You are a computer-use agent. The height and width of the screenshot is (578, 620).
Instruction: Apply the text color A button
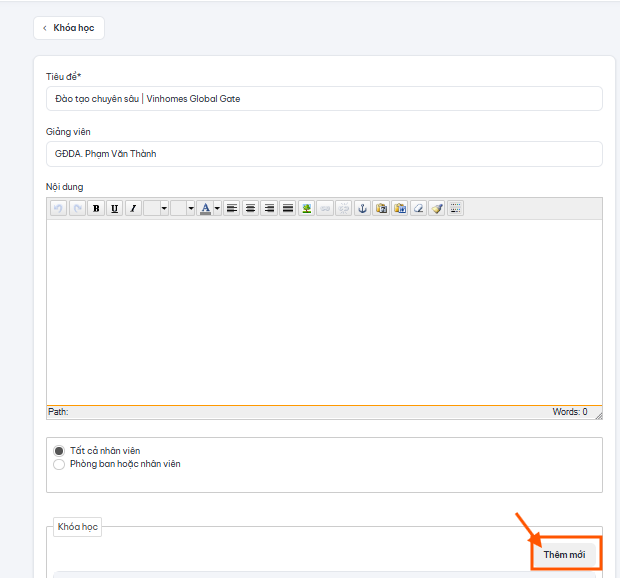205,208
